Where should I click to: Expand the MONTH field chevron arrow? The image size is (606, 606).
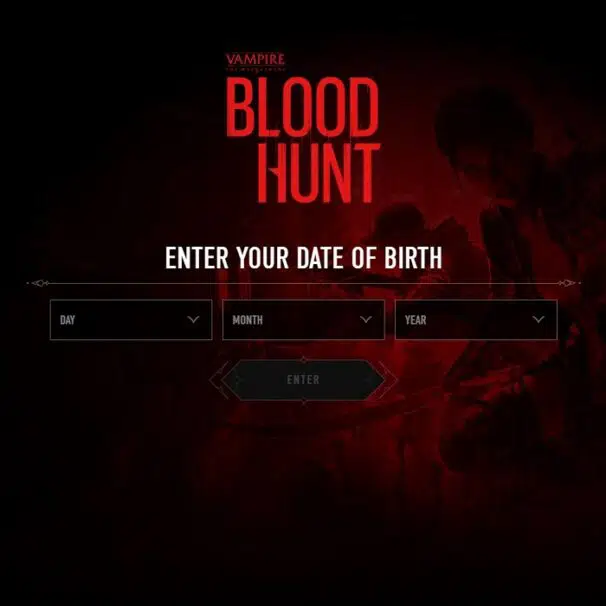coord(366,320)
